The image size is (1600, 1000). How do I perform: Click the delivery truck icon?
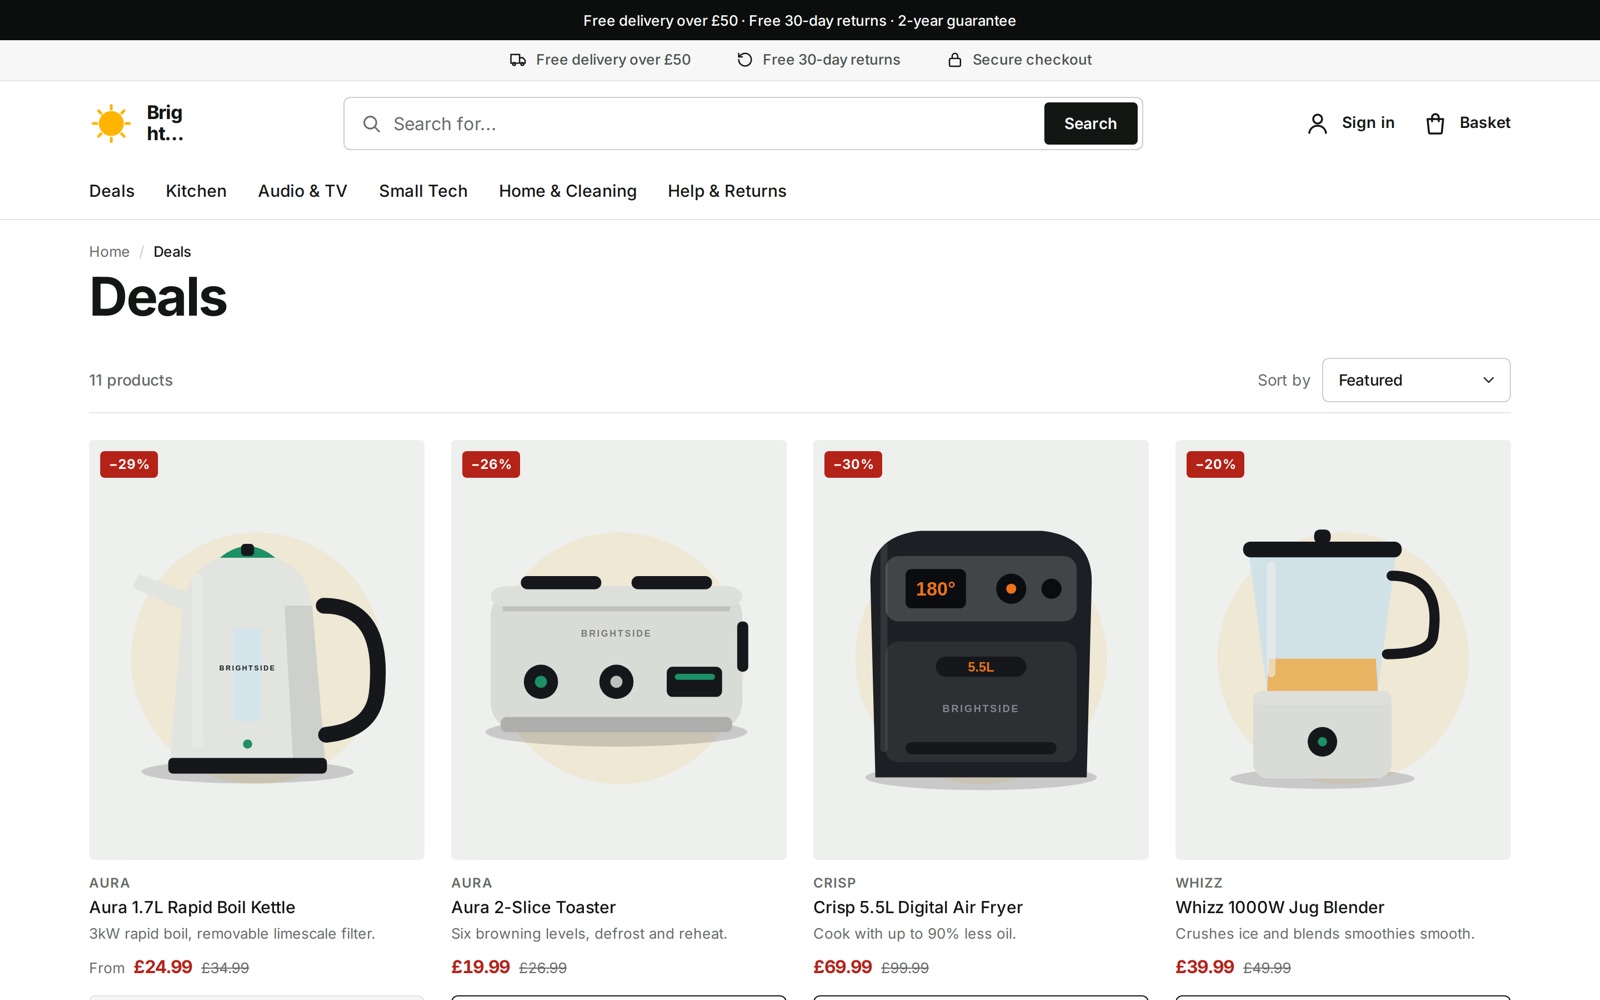pyautogui.click(x=518, y=60)
